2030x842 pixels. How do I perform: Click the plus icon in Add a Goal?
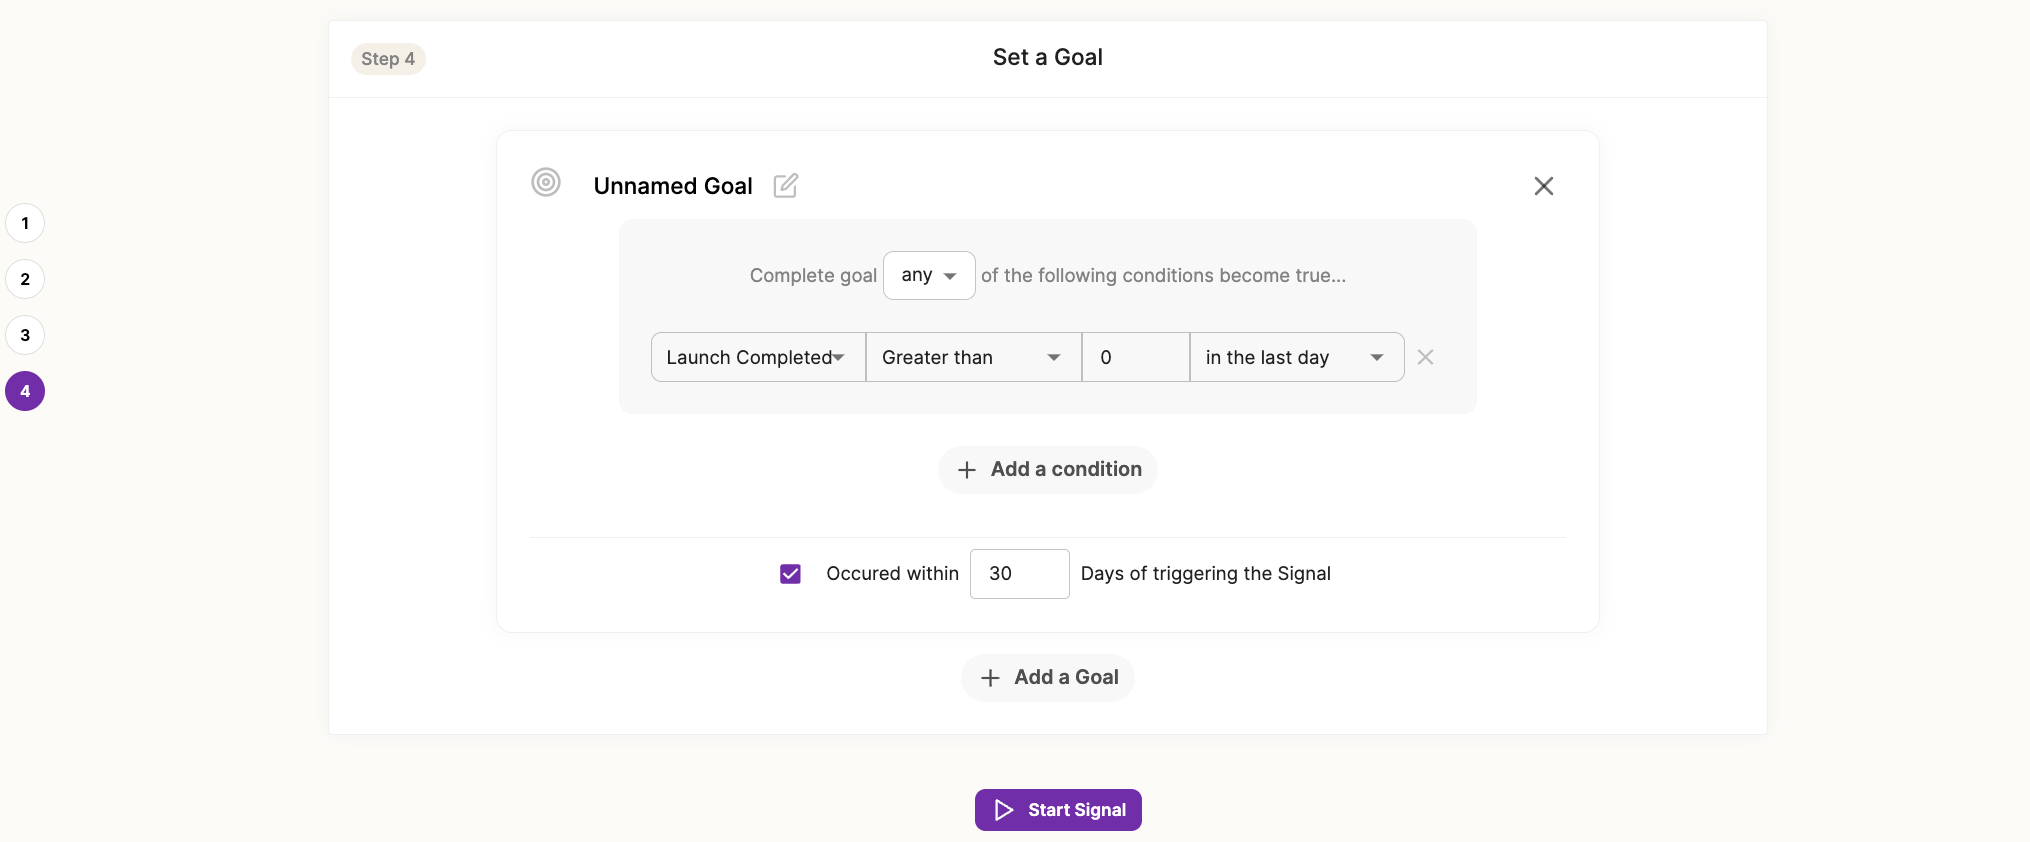pyautogui.click(x=990, y=678)
